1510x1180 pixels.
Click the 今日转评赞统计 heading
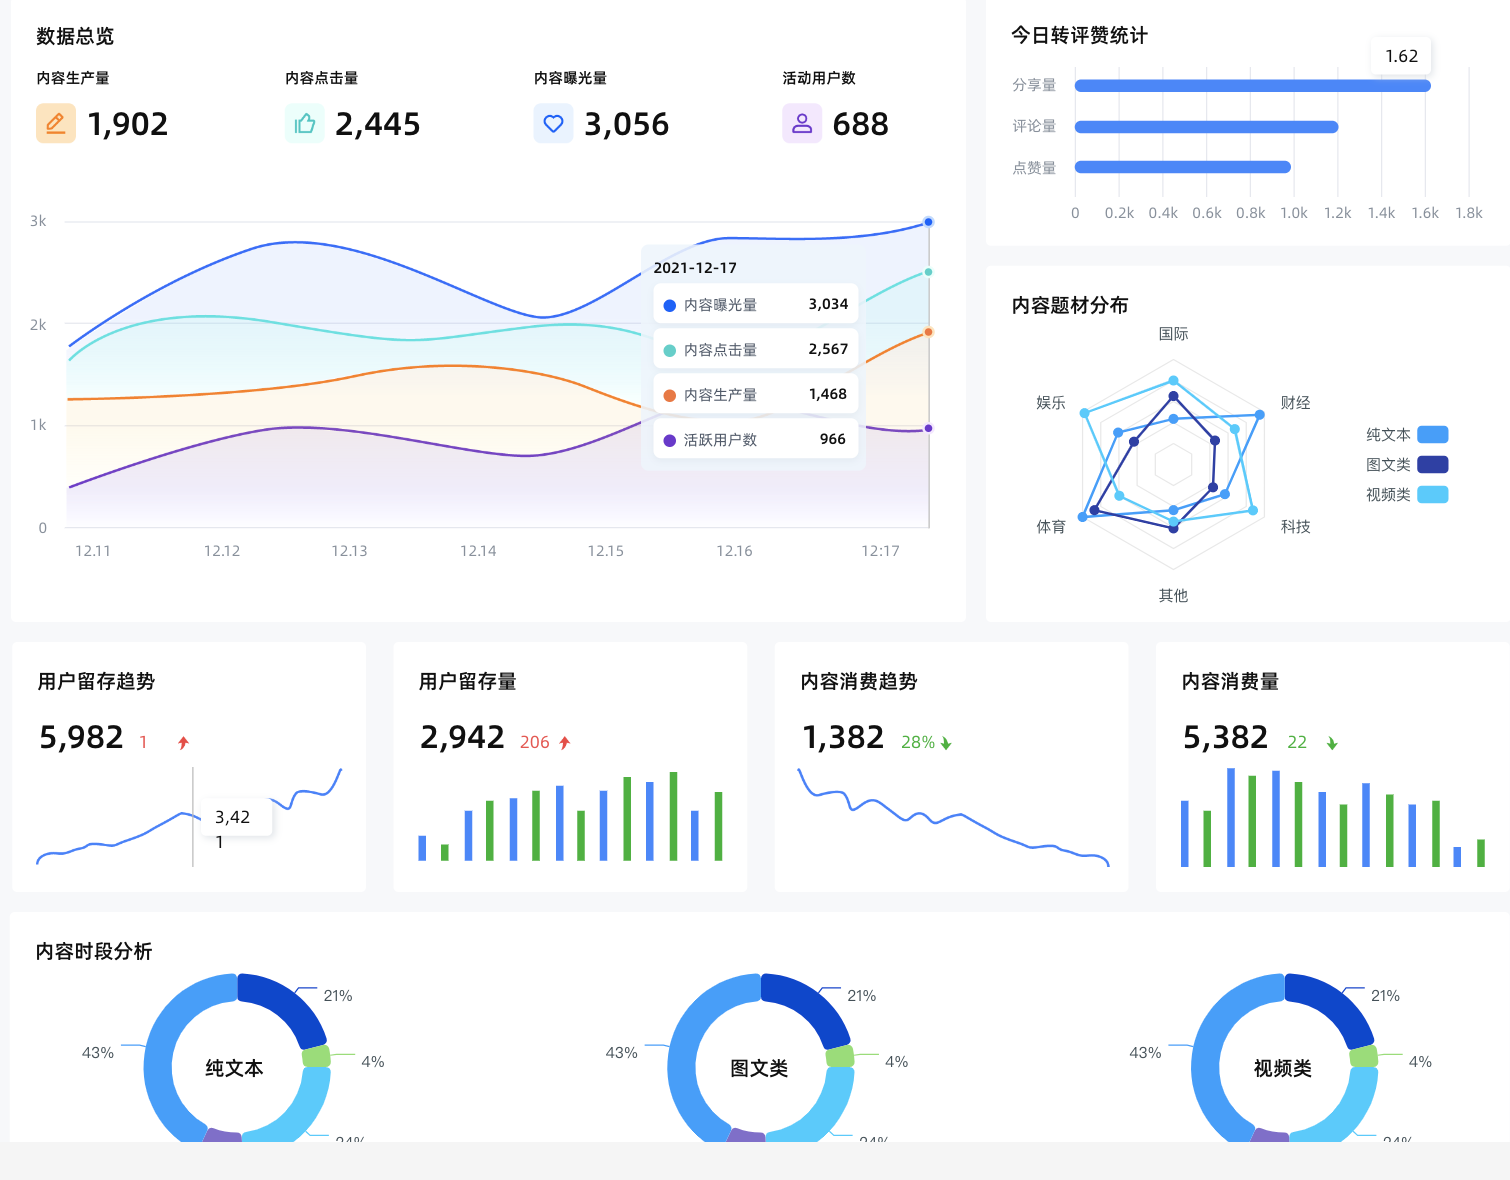(x=1079, y=35)
